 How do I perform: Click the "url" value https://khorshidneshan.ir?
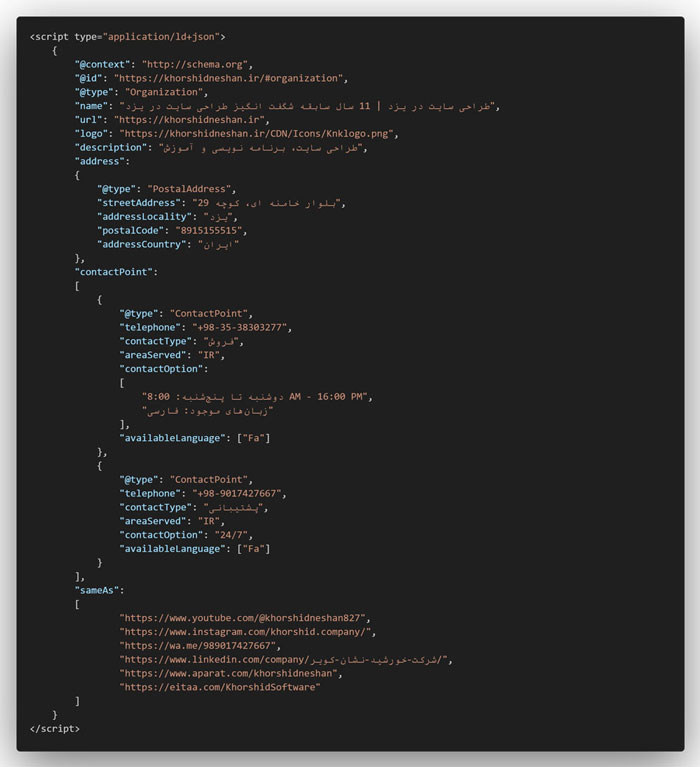pos(190,120)
